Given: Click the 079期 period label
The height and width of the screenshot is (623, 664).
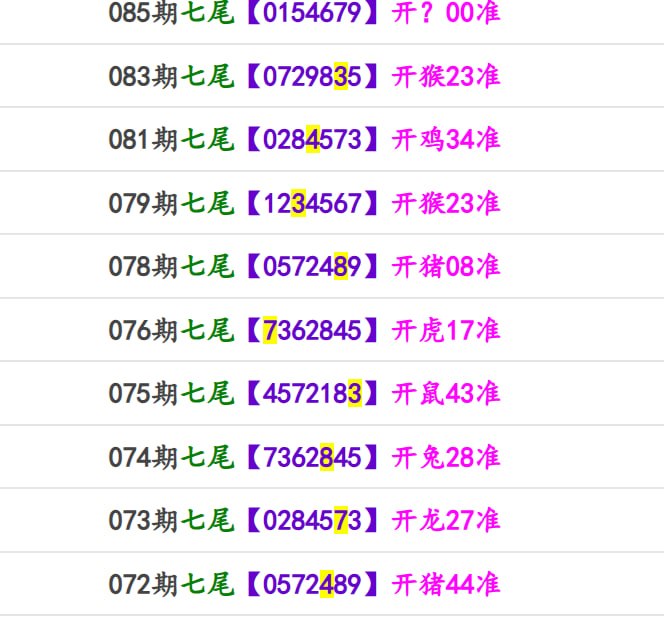Looking at the screenshot, I should [143, 203].
